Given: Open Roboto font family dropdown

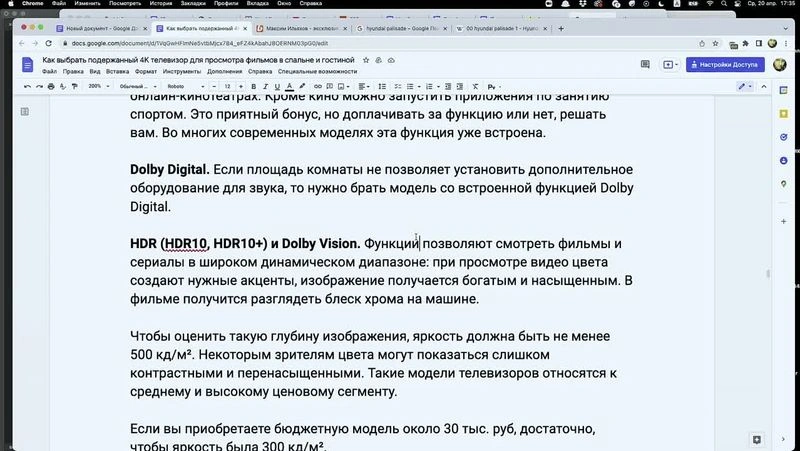Looking at the screenshot, I should [186, 87].
